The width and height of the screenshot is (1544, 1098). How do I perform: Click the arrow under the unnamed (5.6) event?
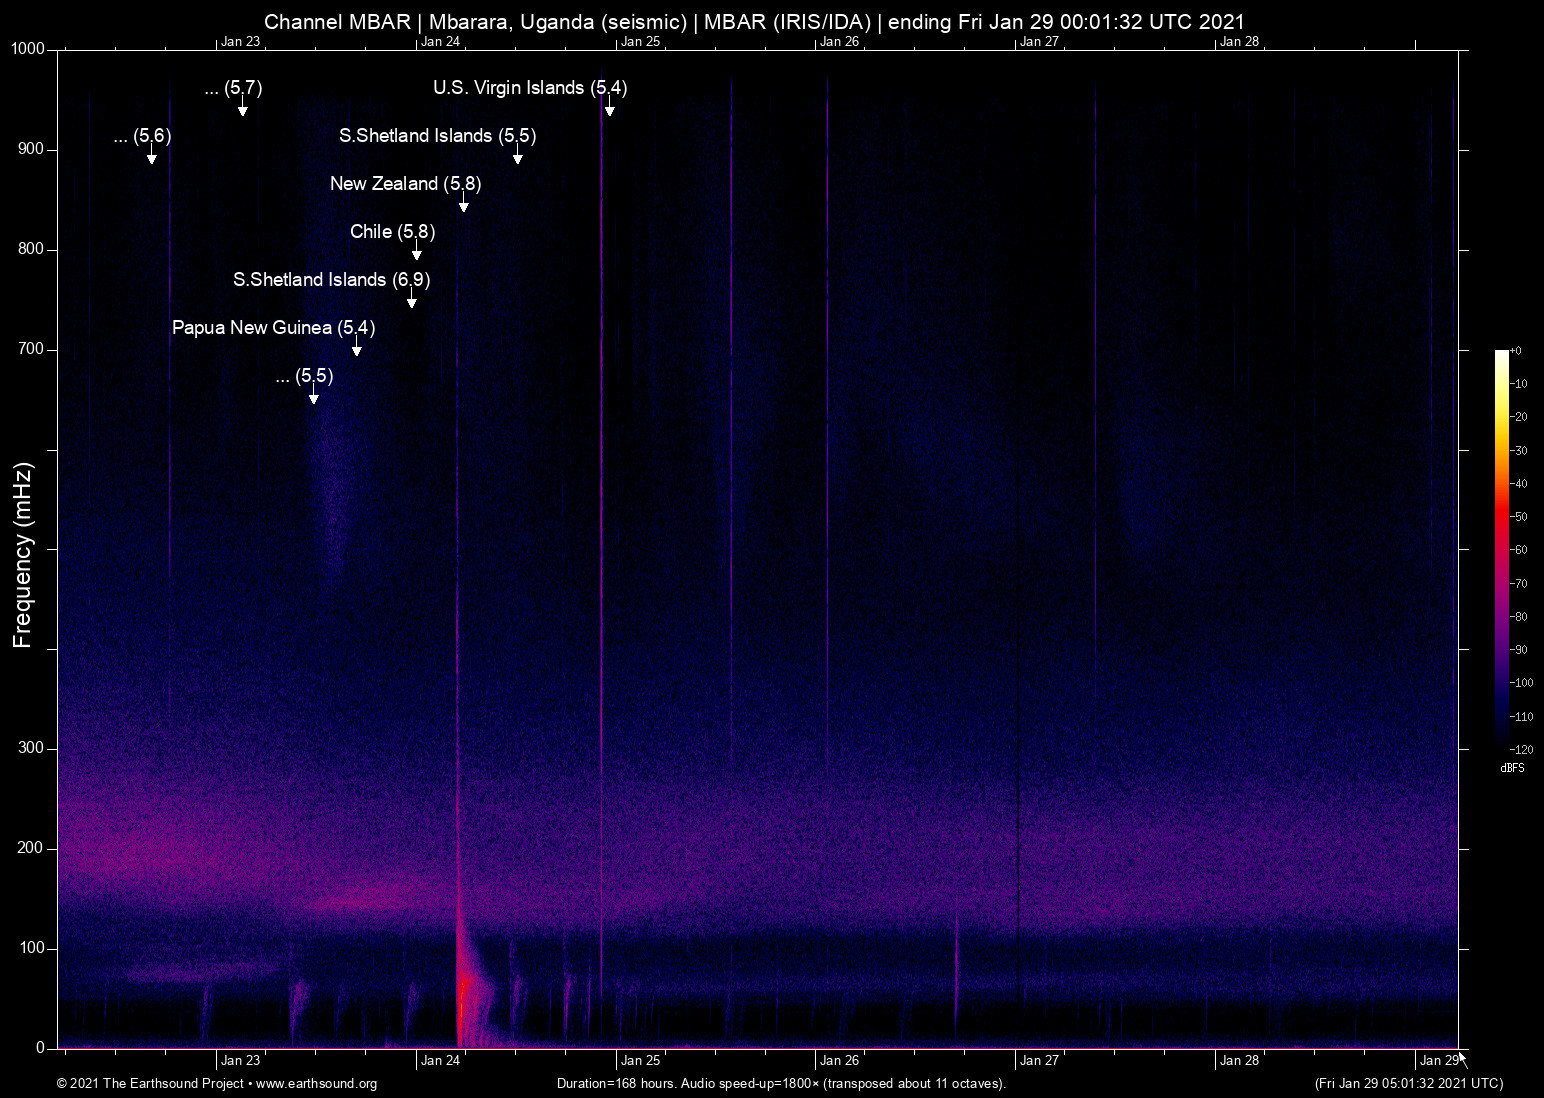coord(151,156)
